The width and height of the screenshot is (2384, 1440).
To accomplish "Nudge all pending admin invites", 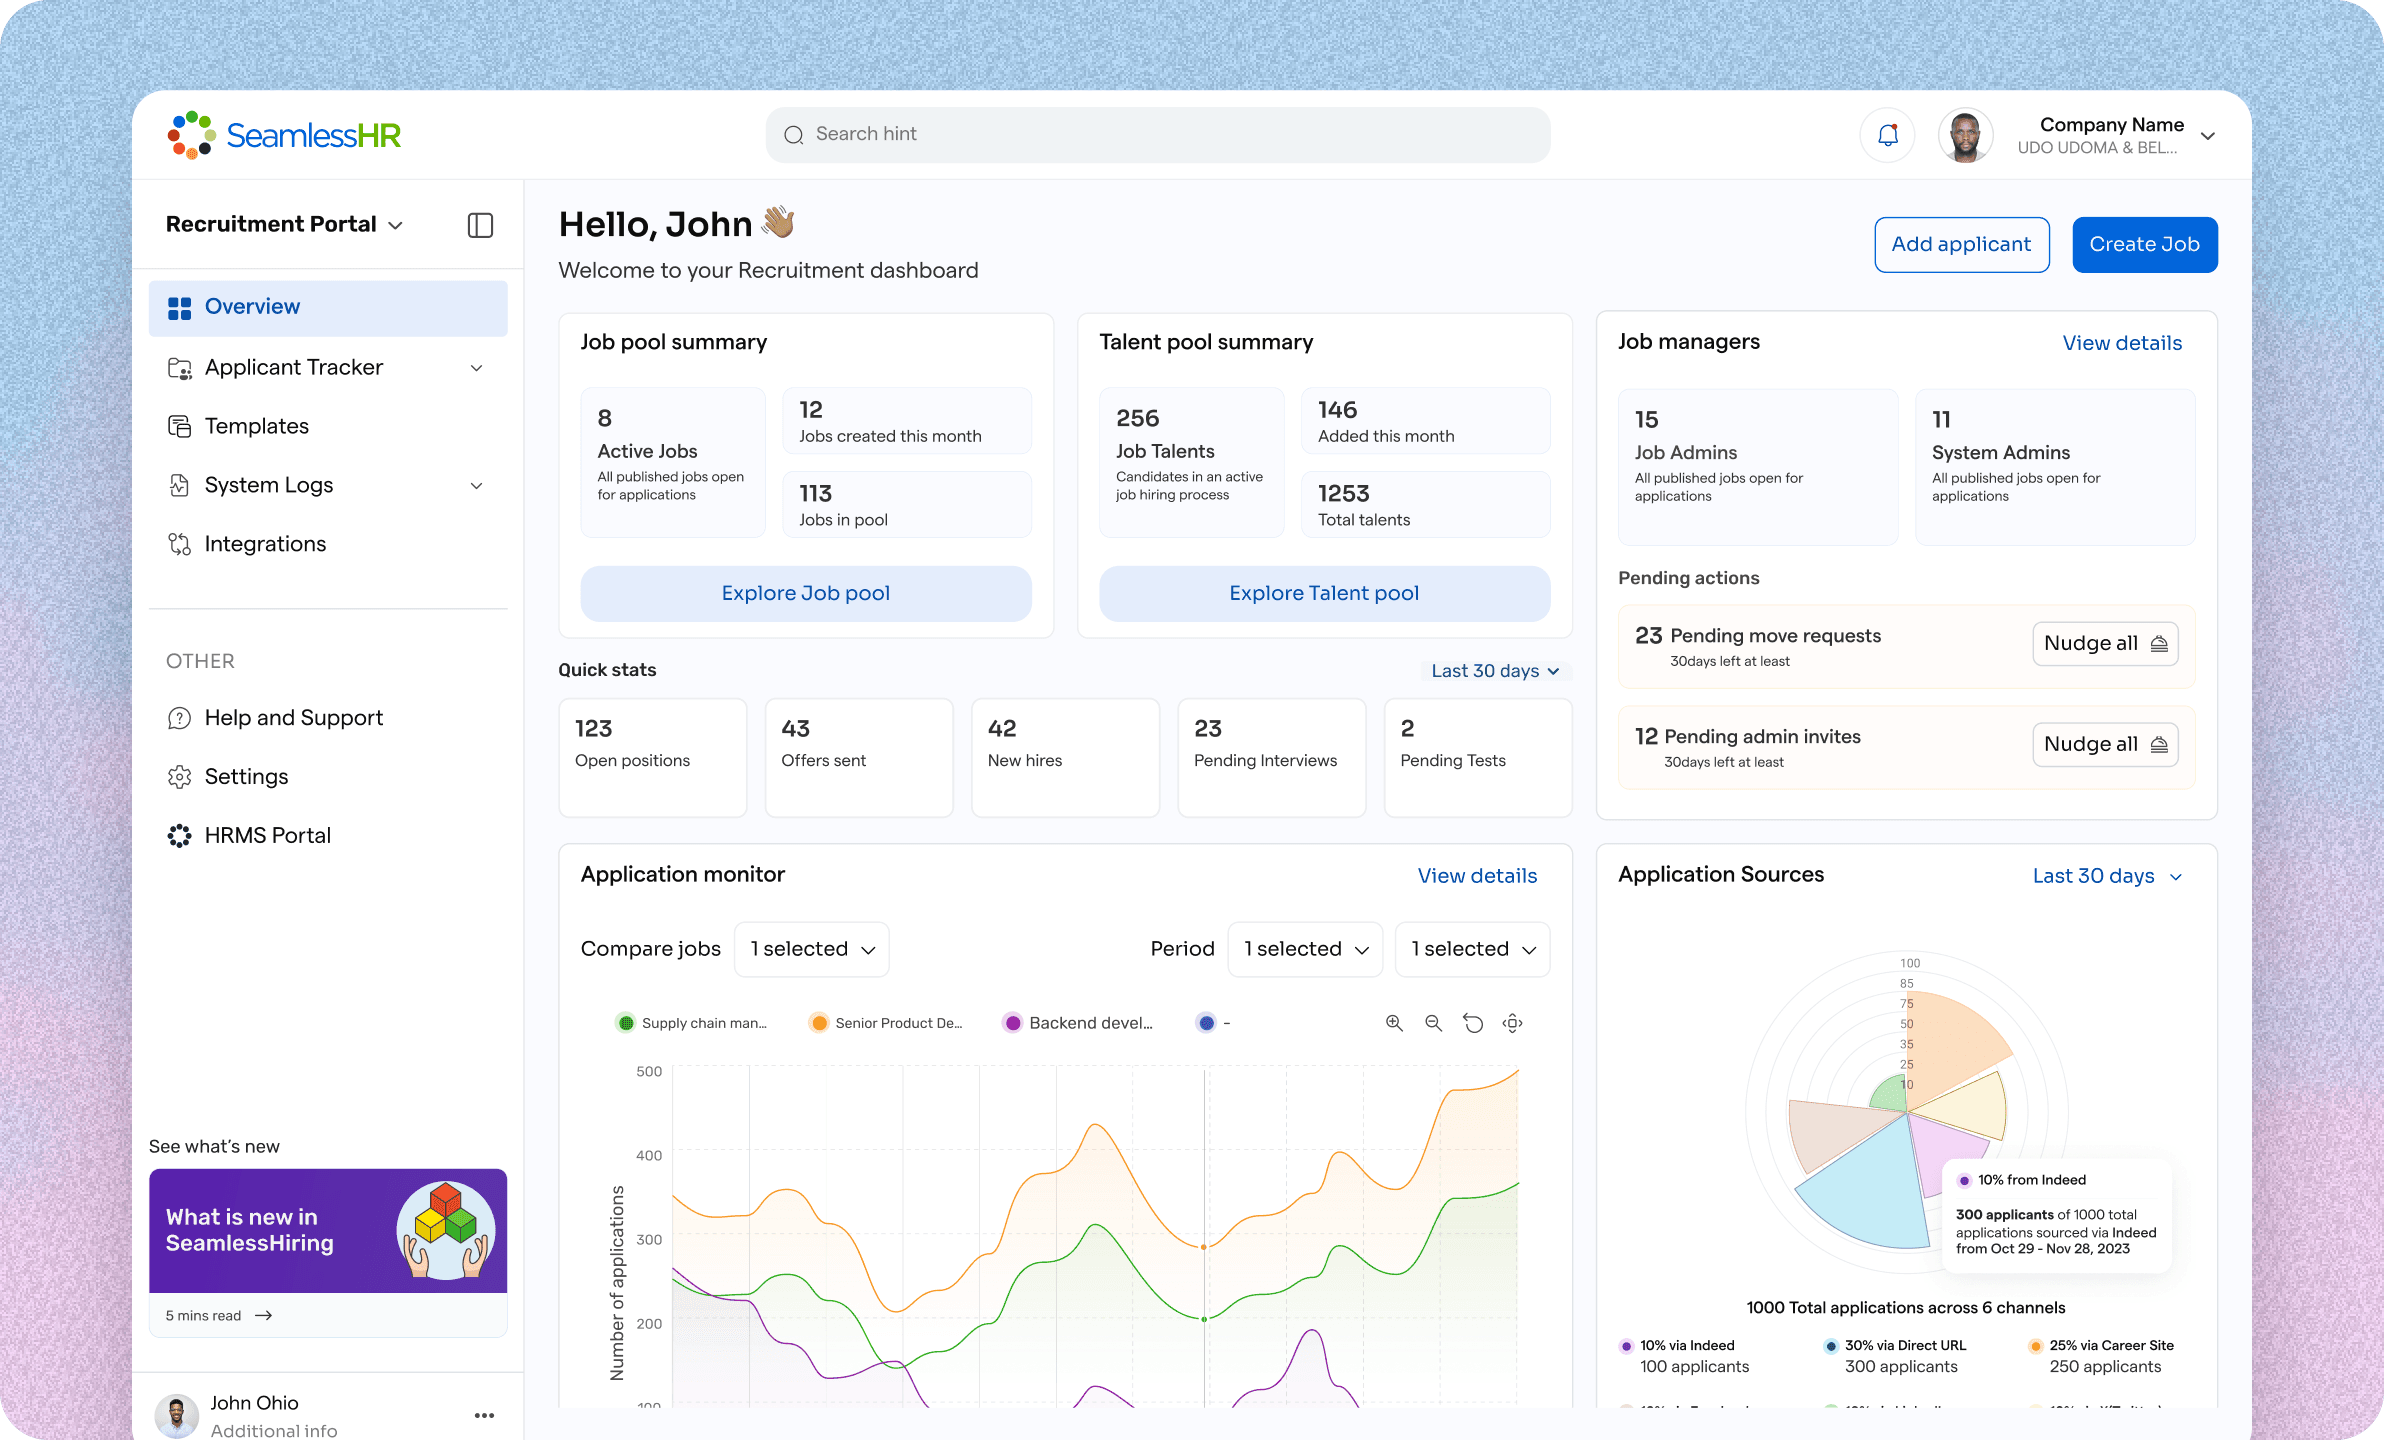I will tap(2105, 745).
